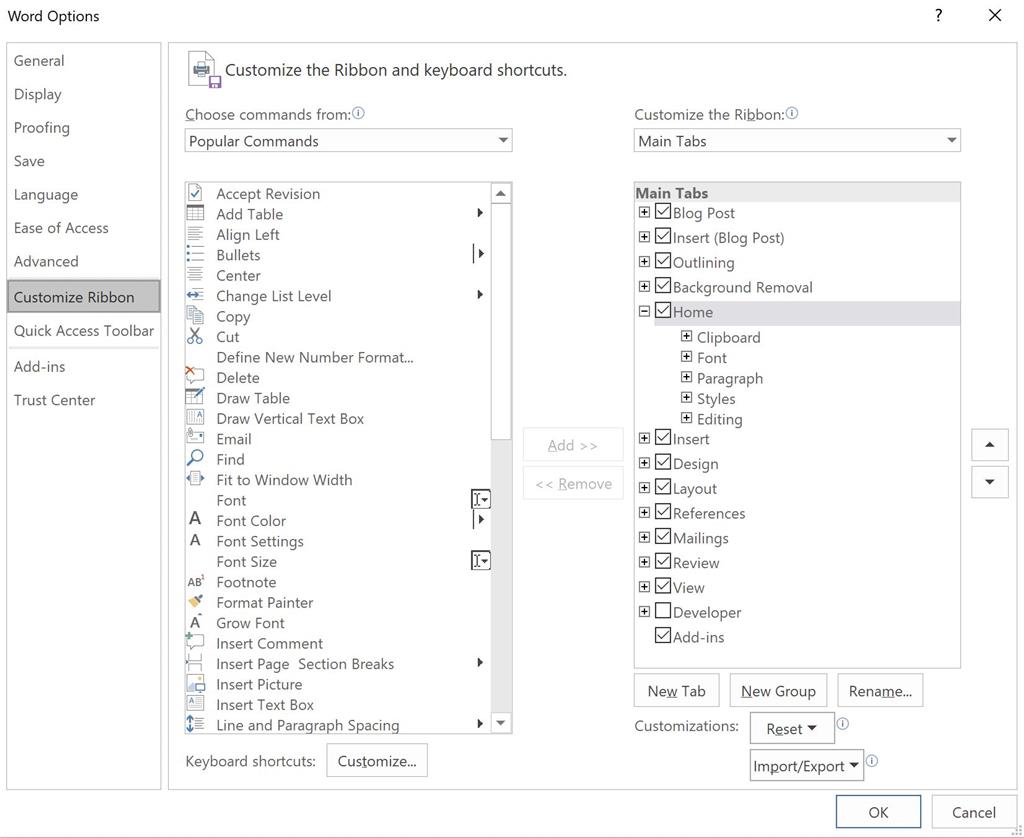Click the info icon beside Choose commands from
The image size is (1024, 838).
[359, 114]
